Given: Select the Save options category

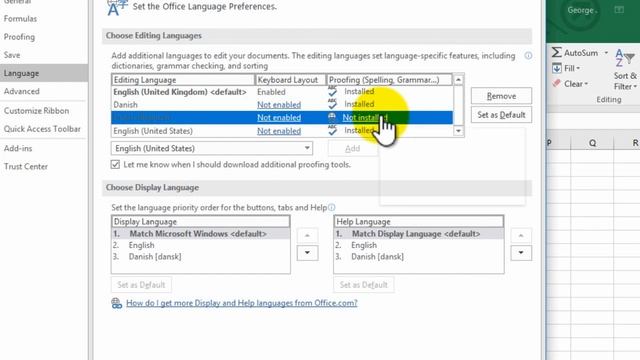Looking at the screenshot, I should (12, 55).
